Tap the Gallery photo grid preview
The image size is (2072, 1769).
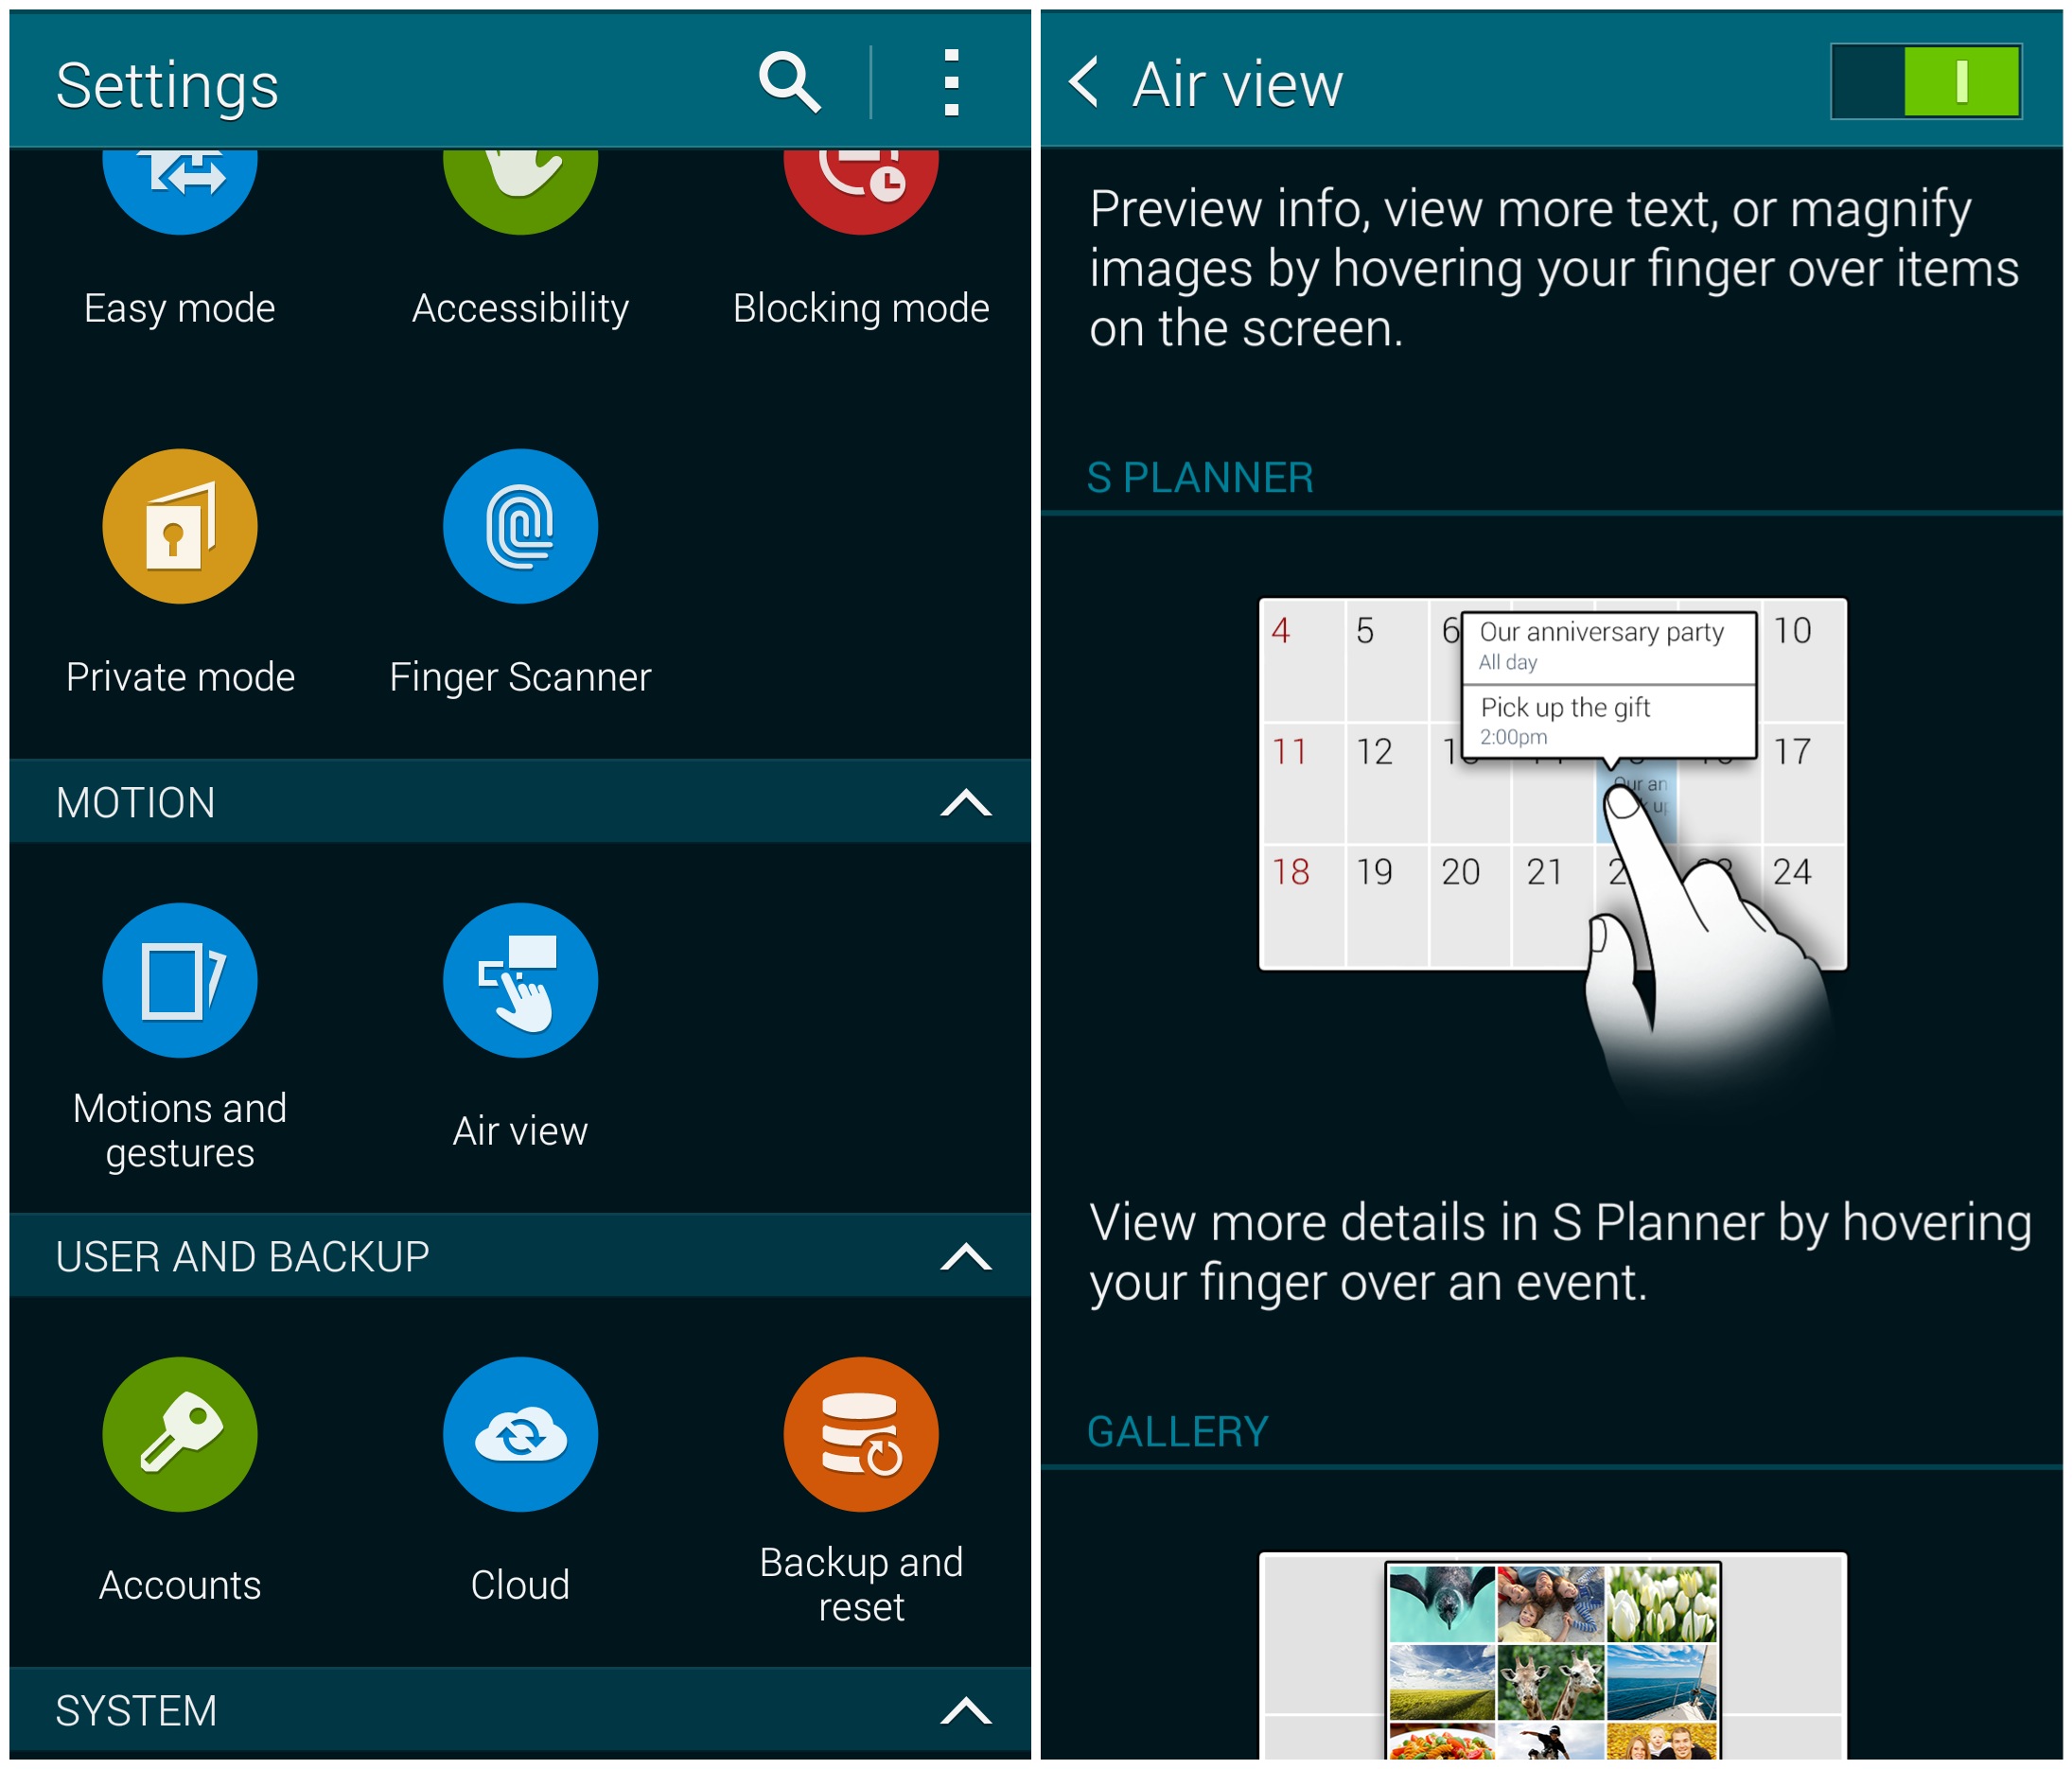coord(1552,1660)
